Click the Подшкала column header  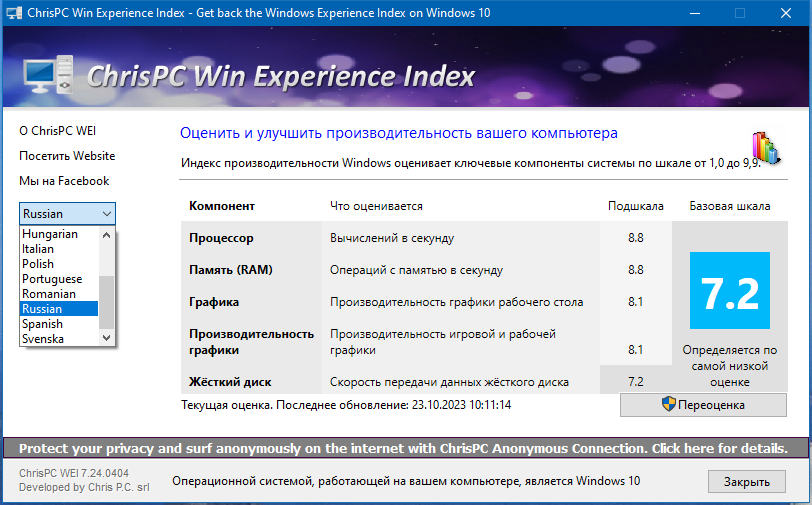point(635,206)
